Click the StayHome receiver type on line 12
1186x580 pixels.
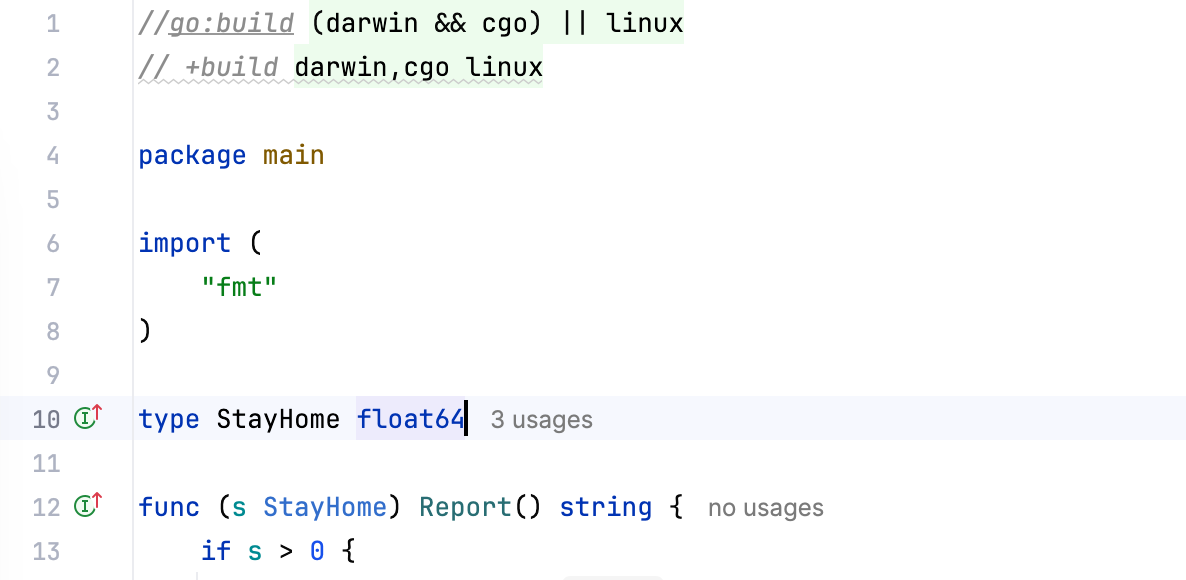pyautogui.click(x=325, y=507)
